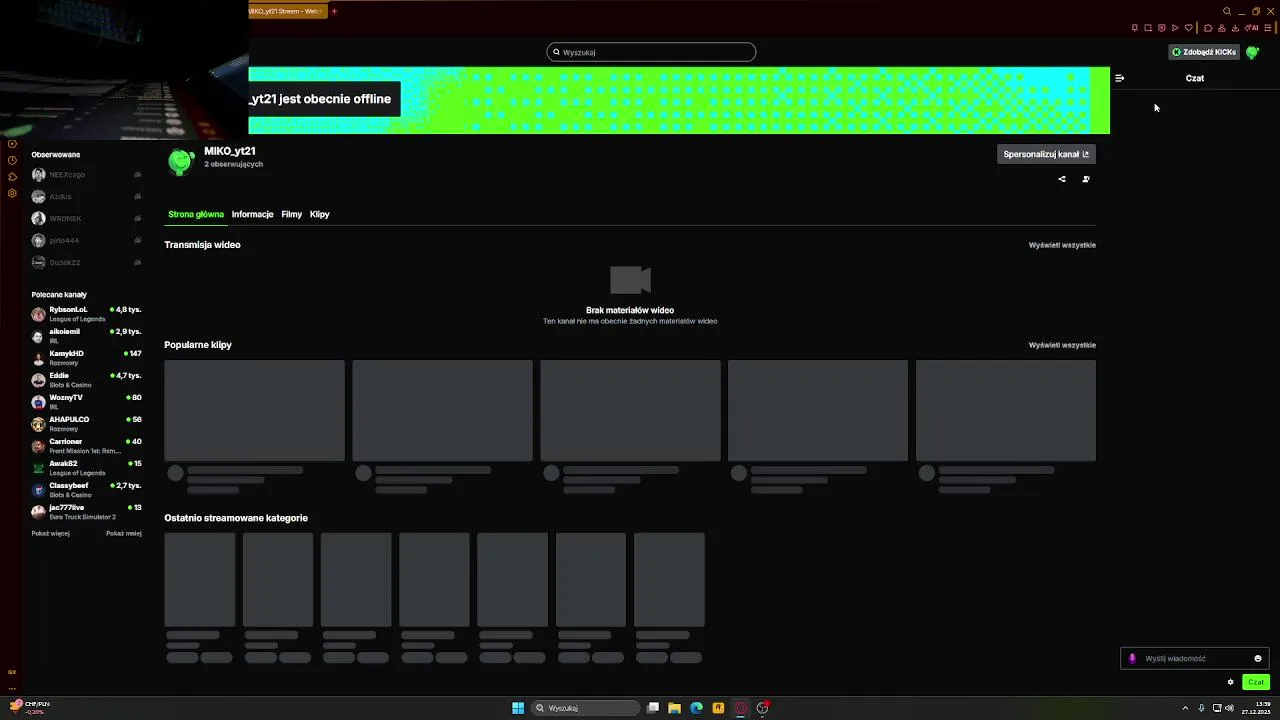Focus the Wyszukaj search field at top

(651, 52)
